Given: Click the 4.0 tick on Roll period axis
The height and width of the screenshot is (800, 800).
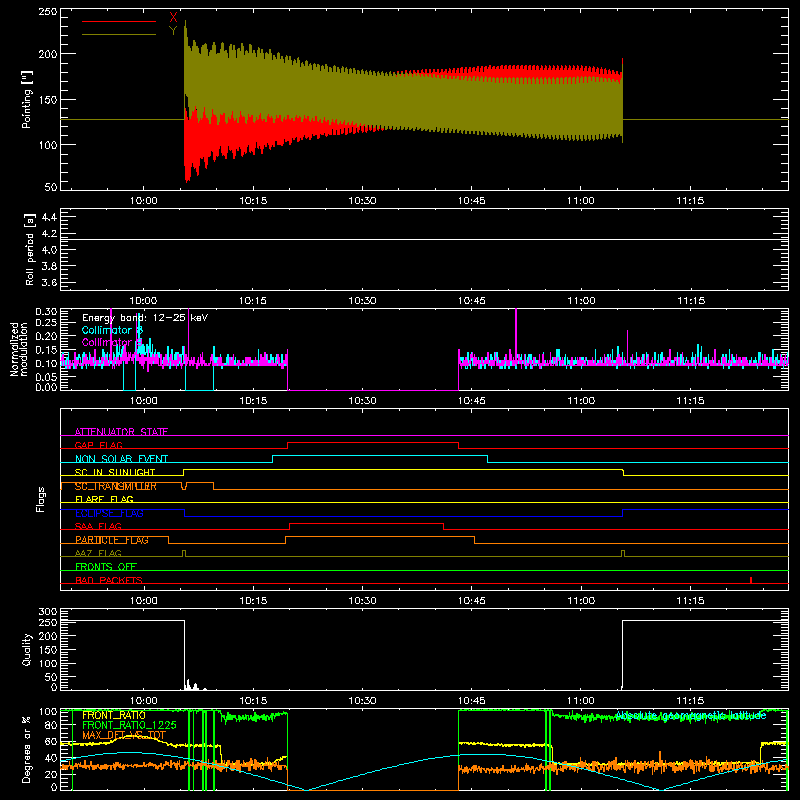Looking at the screenshot, I should [49, 250].
